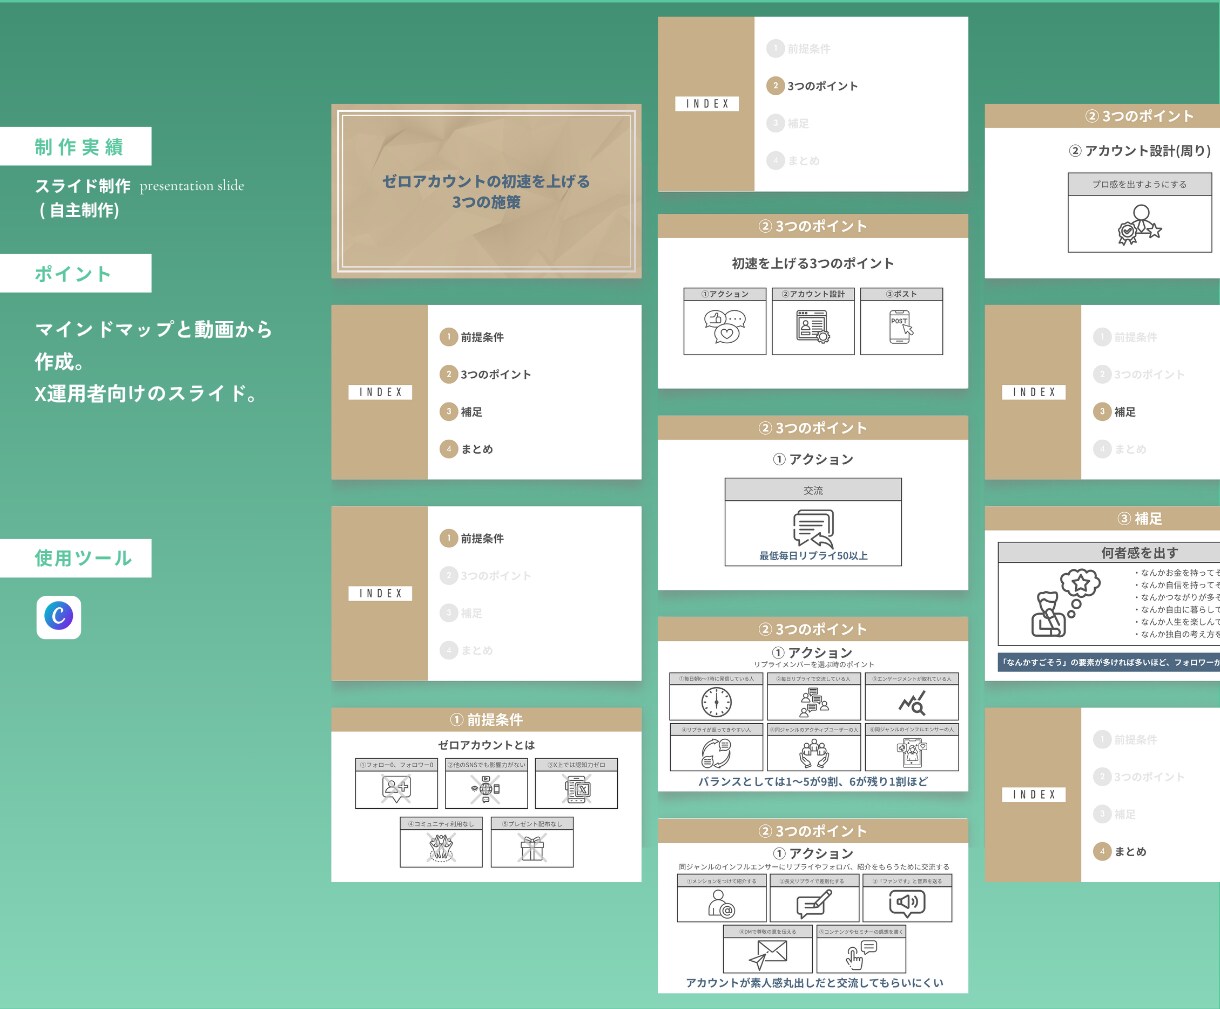Click the ⑤プレゼント配布なし box label
1220x1009 pixels.
click(x=532, y=824)
